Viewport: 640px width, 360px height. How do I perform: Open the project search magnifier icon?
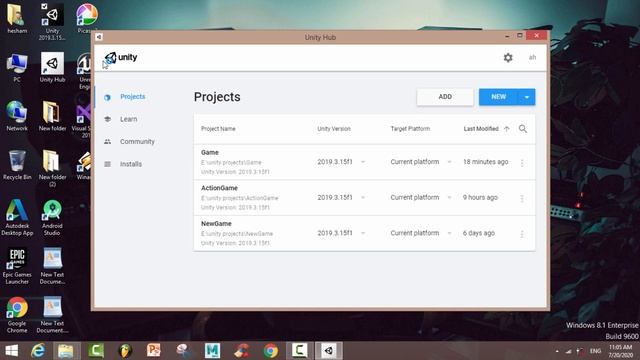click(523, 129)
